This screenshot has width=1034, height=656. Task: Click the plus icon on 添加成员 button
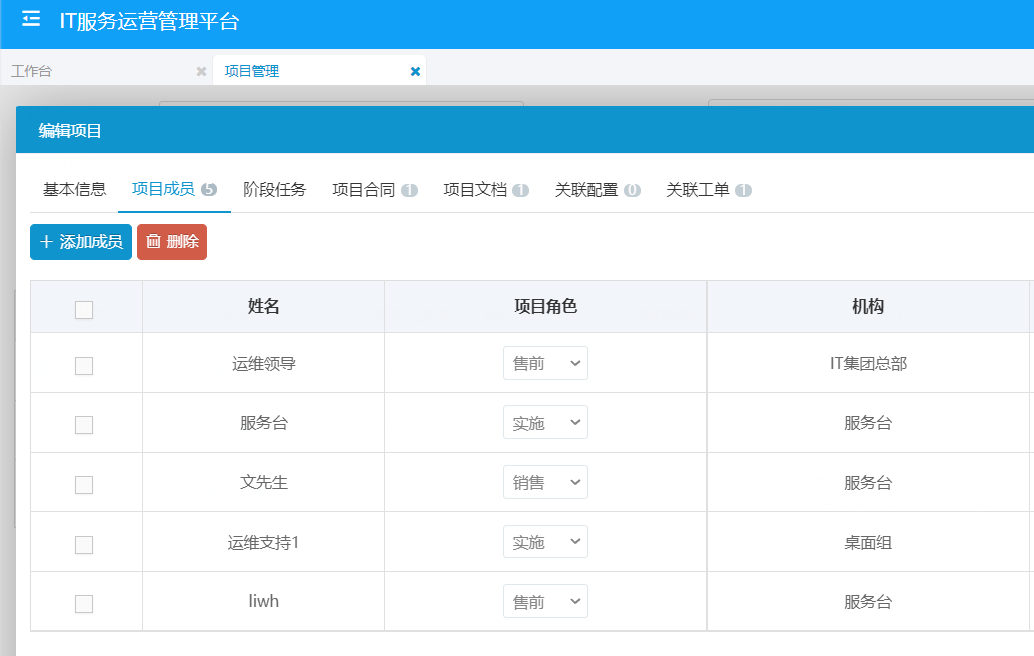pyautogui.click(x=47, y=241)
